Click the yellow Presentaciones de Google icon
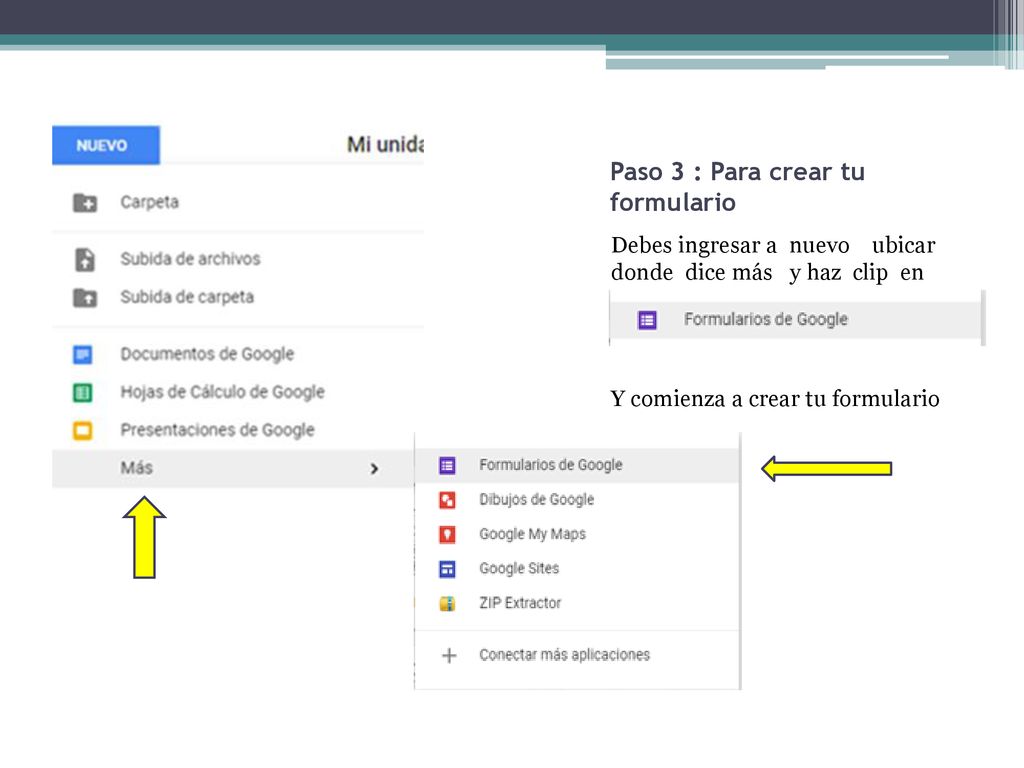Image resolution: width=1024 pixels, height=768 pixels. click(82, 431)
